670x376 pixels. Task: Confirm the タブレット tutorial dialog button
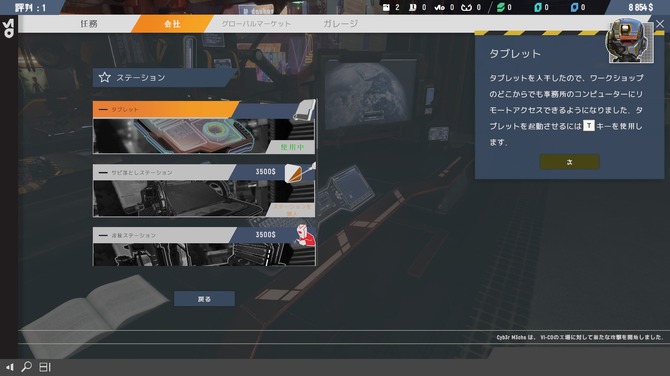click(569, 162)
